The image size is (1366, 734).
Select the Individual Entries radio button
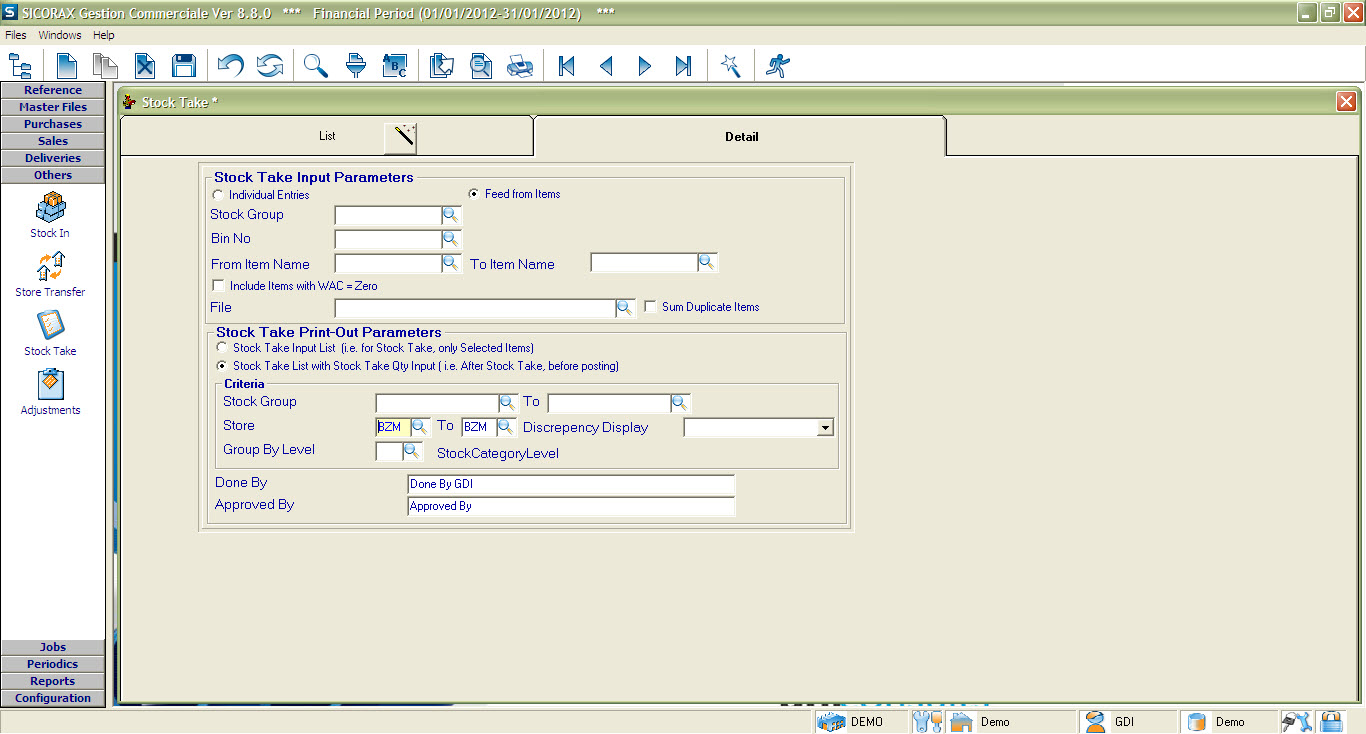(218, 195)
